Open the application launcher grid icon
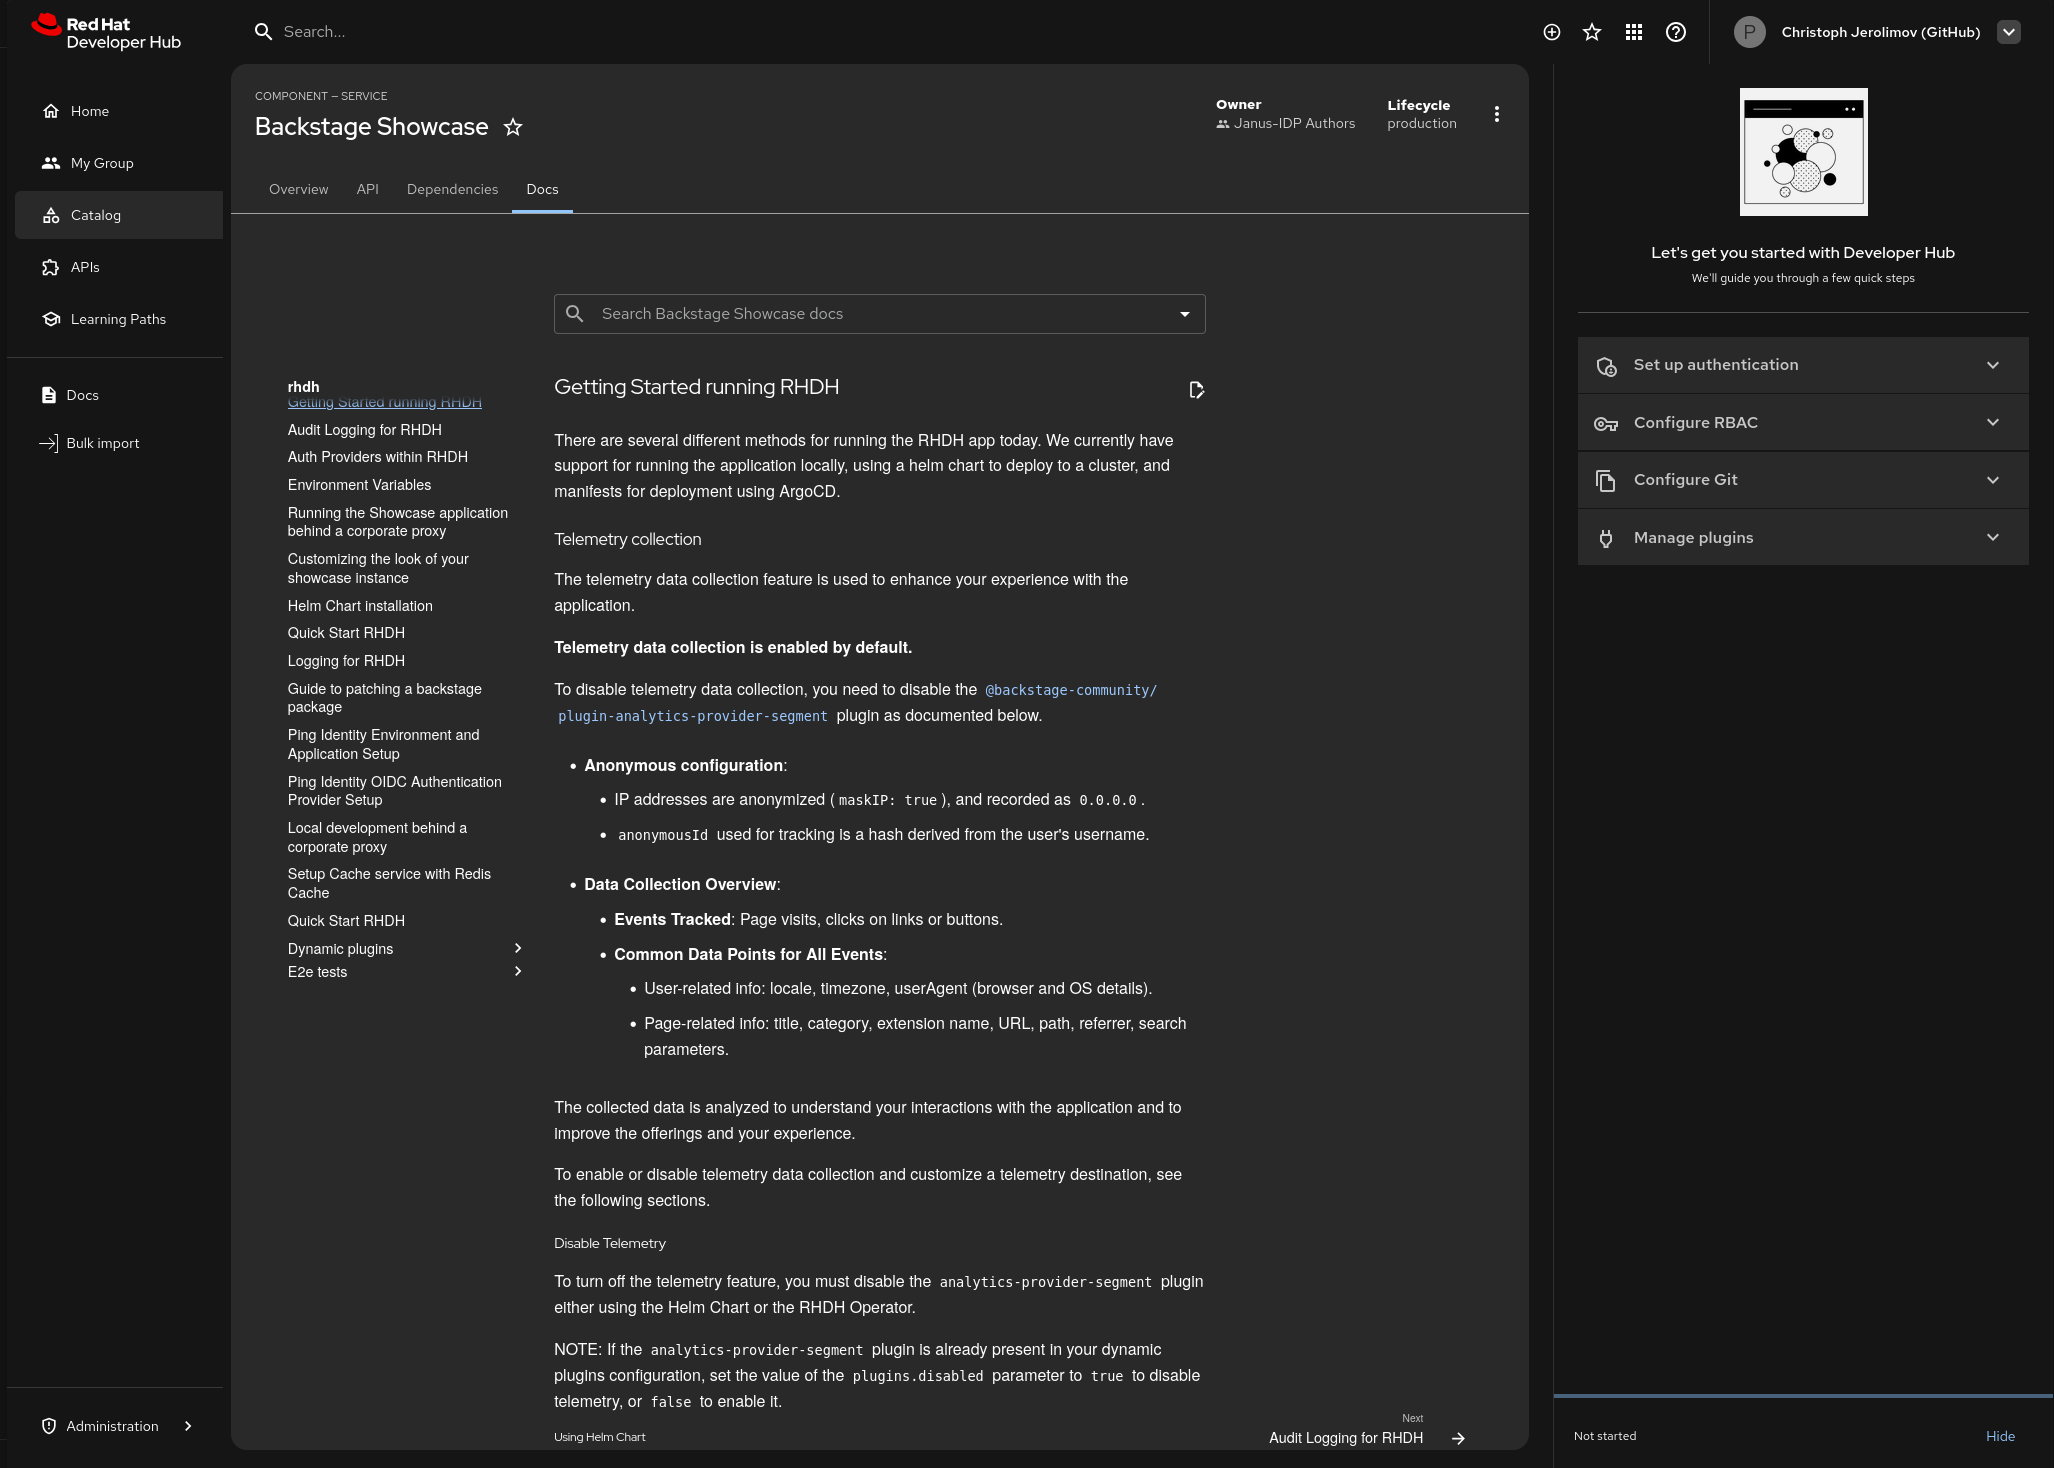Viewport: 2054px width, 1468px height. [x=1634, y=32]
